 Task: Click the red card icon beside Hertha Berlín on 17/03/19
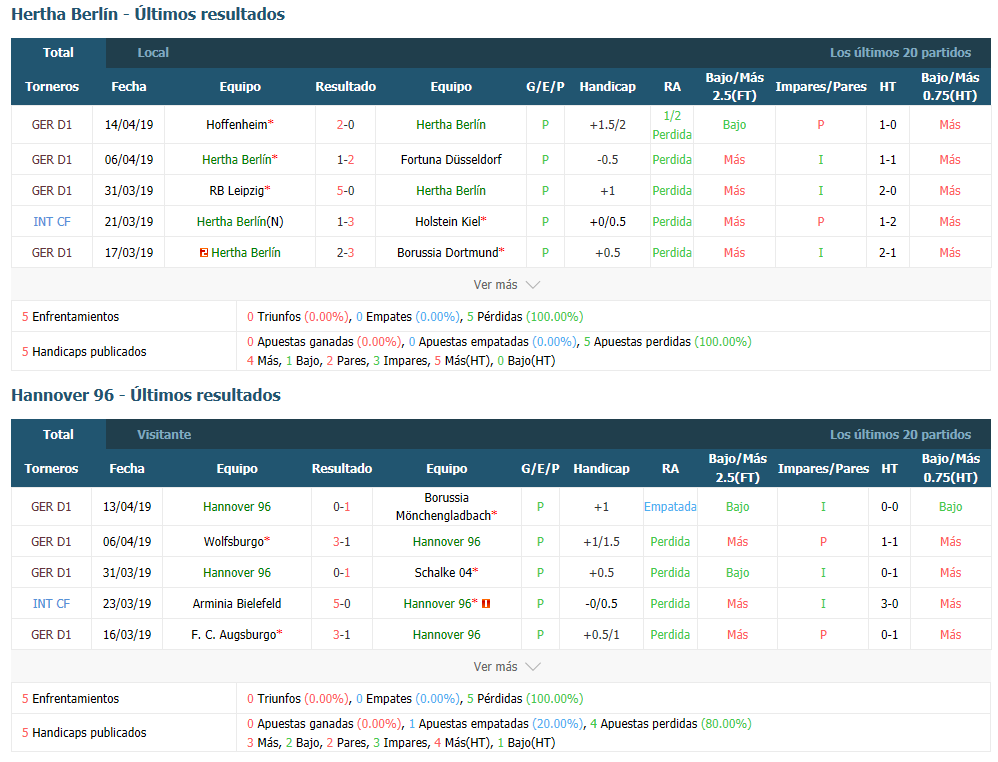click(204, 253)
